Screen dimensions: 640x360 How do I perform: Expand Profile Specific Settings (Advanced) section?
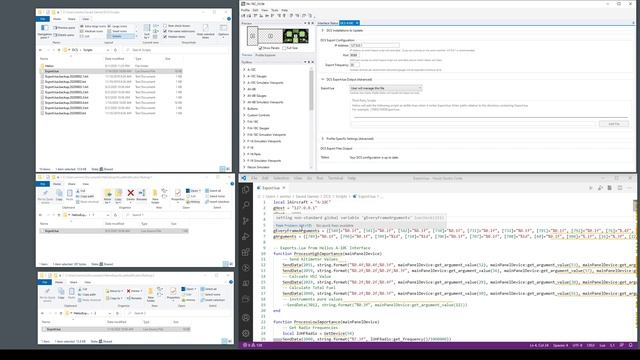click(322, 139)
